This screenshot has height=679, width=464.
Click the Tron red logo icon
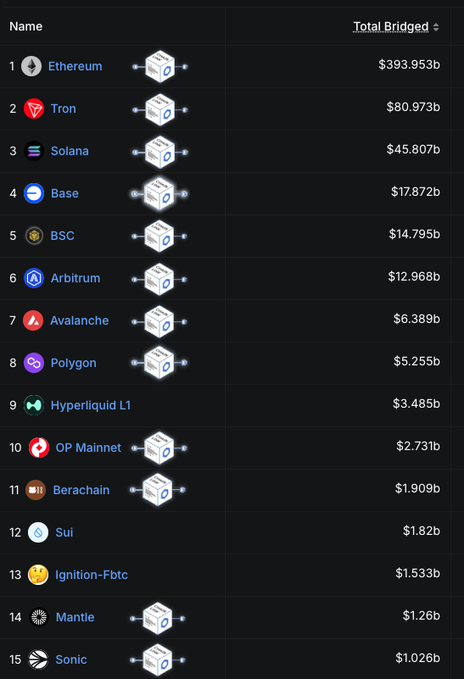pos(34,109)
